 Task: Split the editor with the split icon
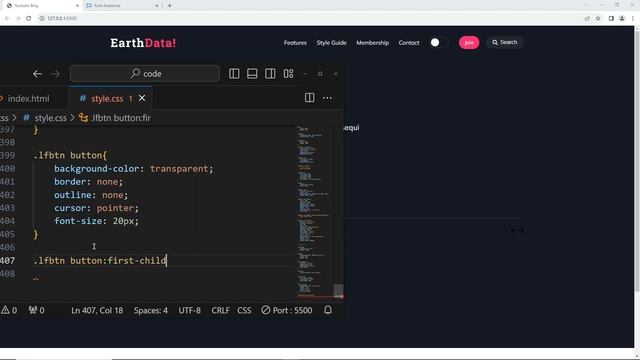click(x=309, y=98)
